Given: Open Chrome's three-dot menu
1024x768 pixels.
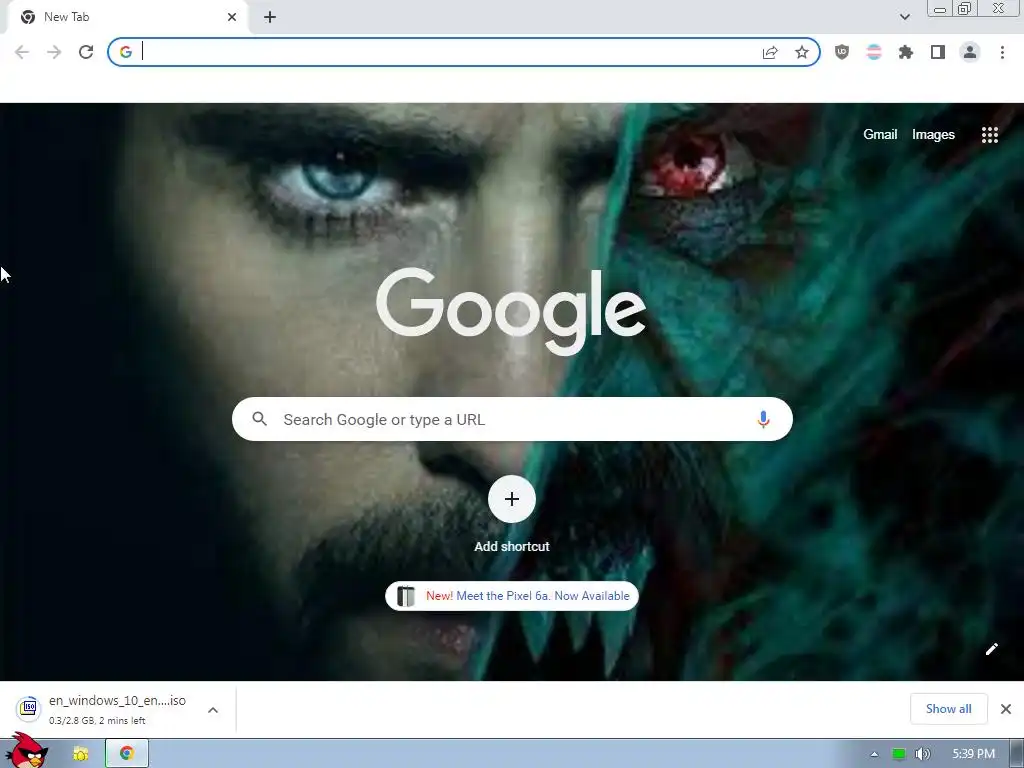Looking at the screenshot, I should coord(1002,52).
